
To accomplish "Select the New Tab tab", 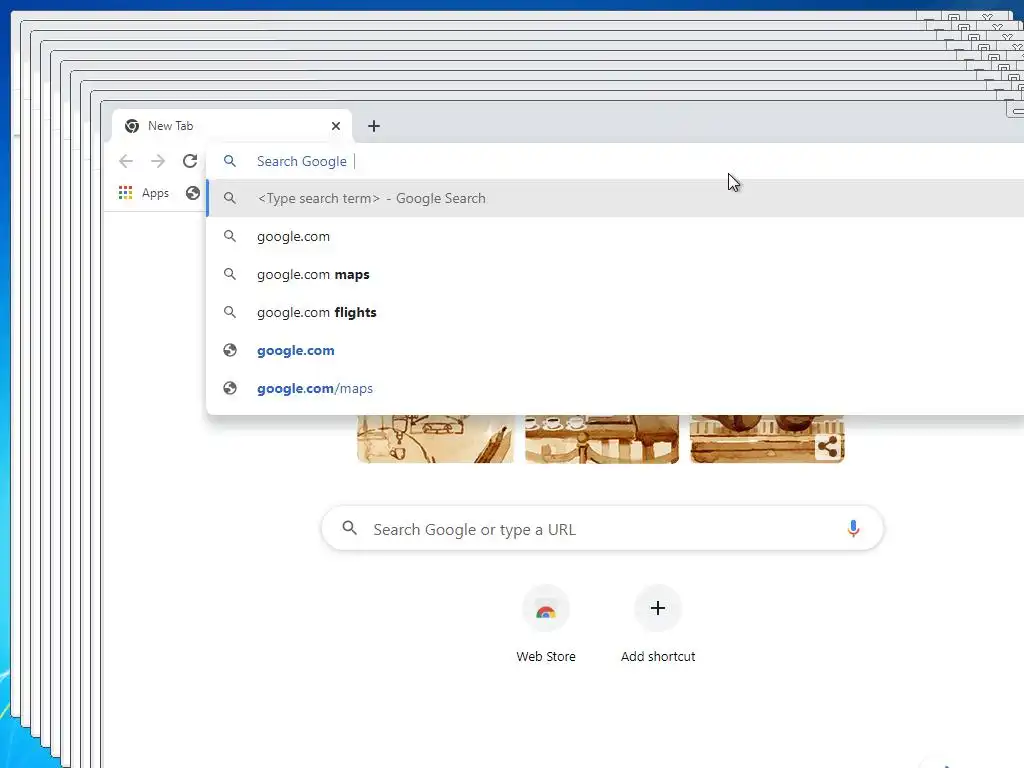I will click(x=231, y=126).
